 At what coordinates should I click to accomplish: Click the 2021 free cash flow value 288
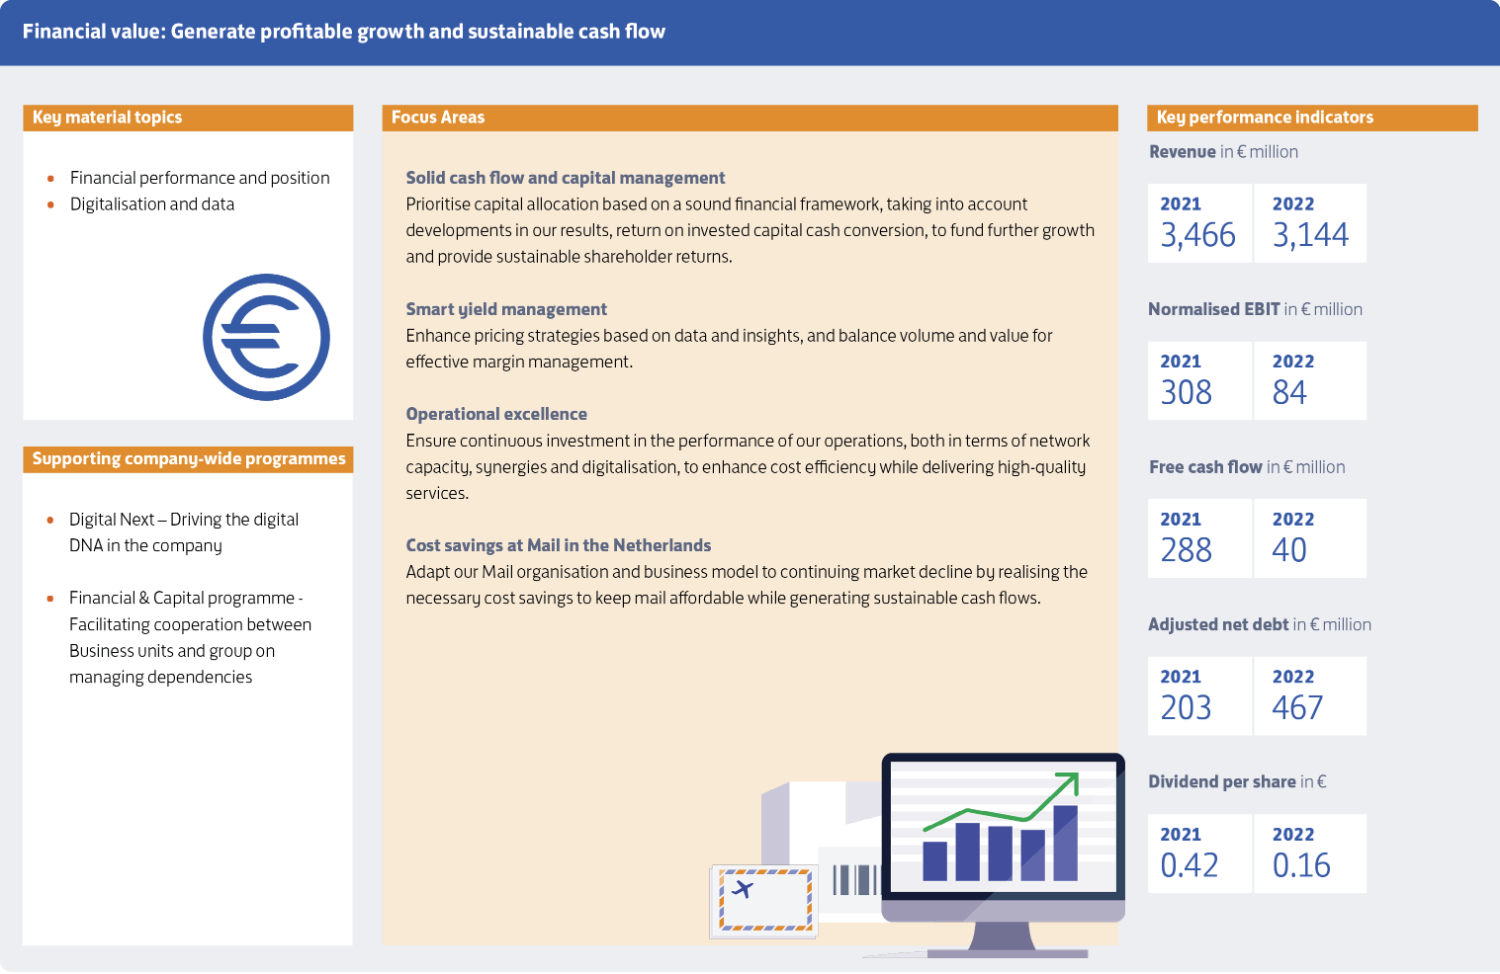(x=1186, y=551)
